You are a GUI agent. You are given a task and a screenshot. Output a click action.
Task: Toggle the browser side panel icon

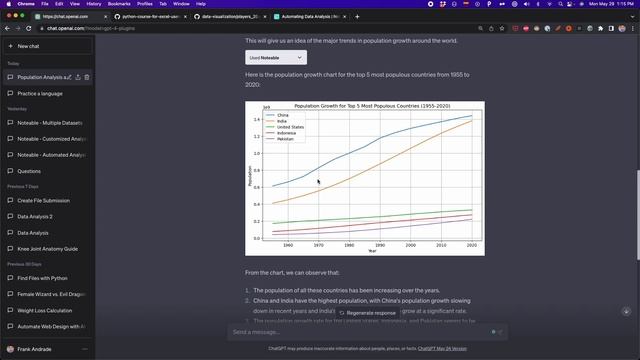tap(611, 29)
